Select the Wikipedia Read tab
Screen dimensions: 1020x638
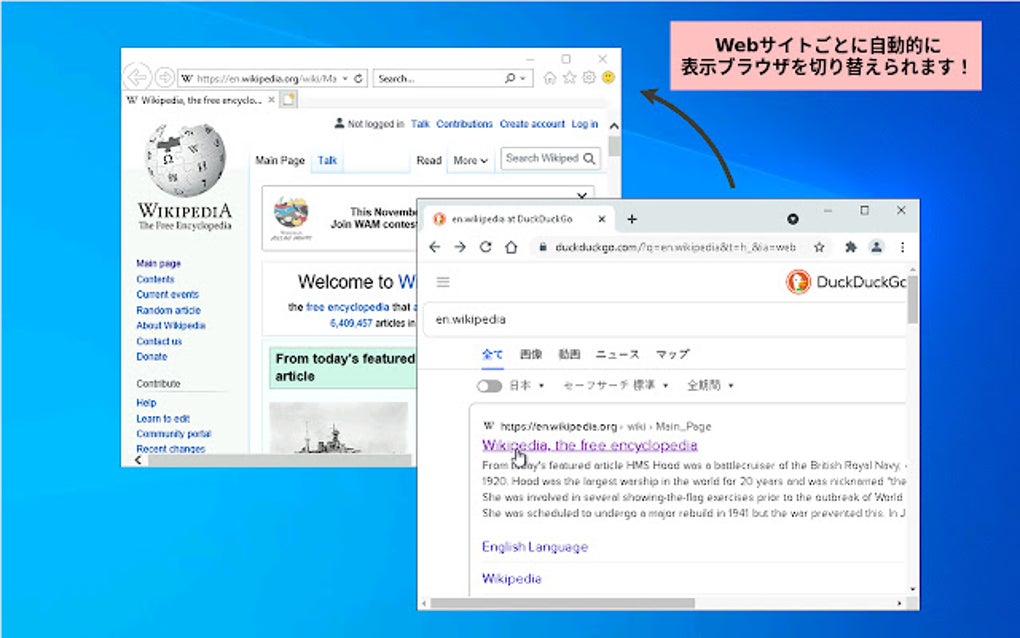click(x=429, y=161)
